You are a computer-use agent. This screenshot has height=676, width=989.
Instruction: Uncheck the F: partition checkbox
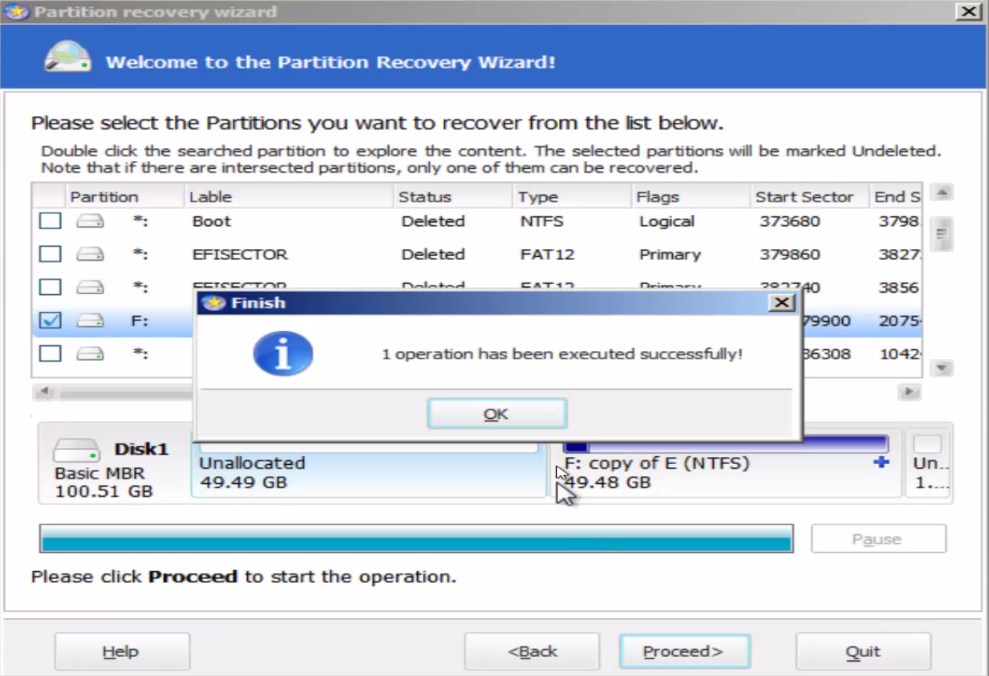coord(50,320)
